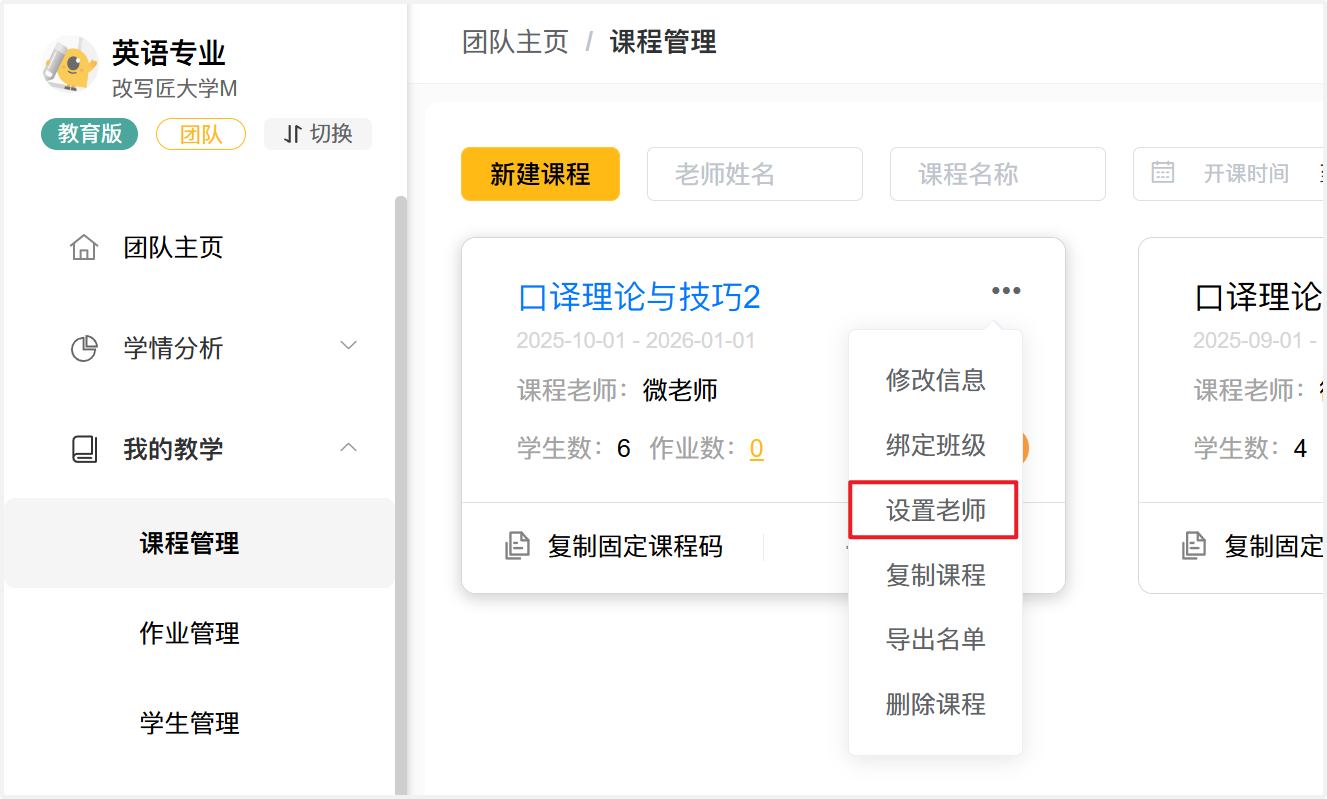
Task: Open the 开课时间 date picker
Action: (1245, 174)
